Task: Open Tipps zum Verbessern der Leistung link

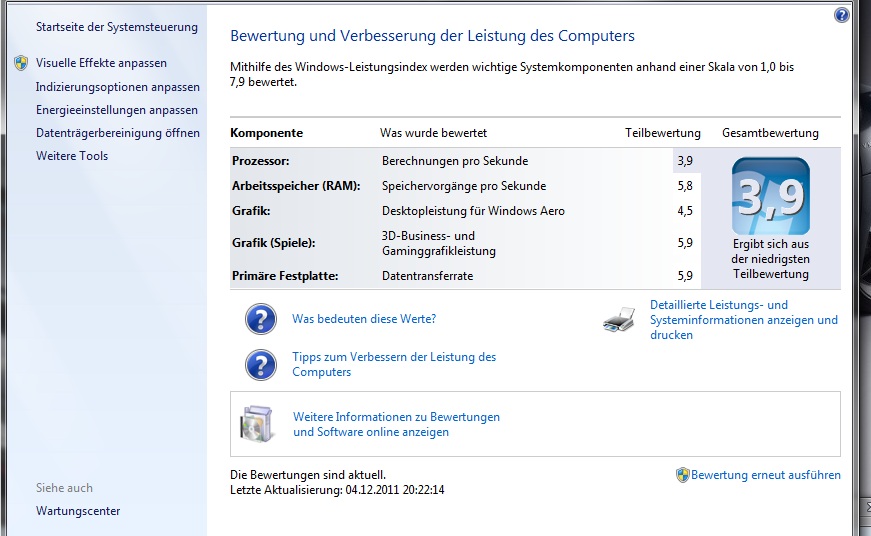Action: (x=394, y=364)
